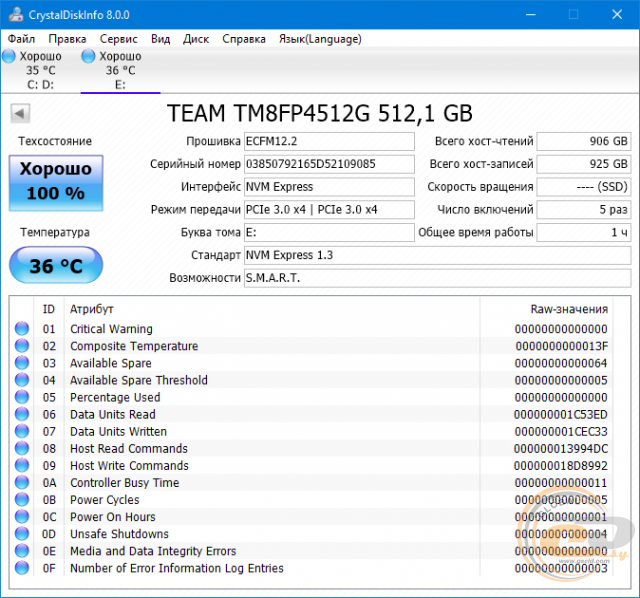Image resolution: width=640 pixels, height=598 pixels.
Task: Click status orb of Number of Error Information Log Entries
Action: coord(22,568)
